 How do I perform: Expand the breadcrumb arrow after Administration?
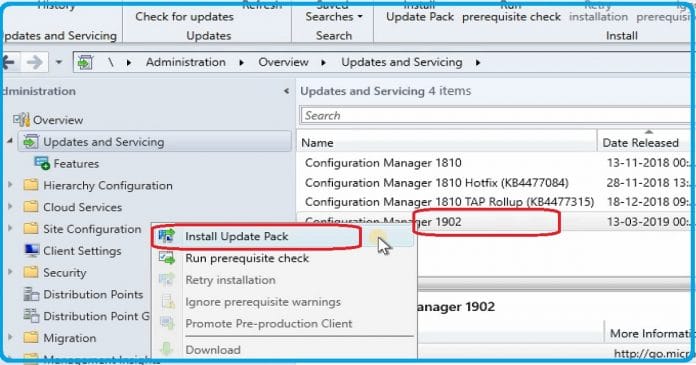pos(241,63)
